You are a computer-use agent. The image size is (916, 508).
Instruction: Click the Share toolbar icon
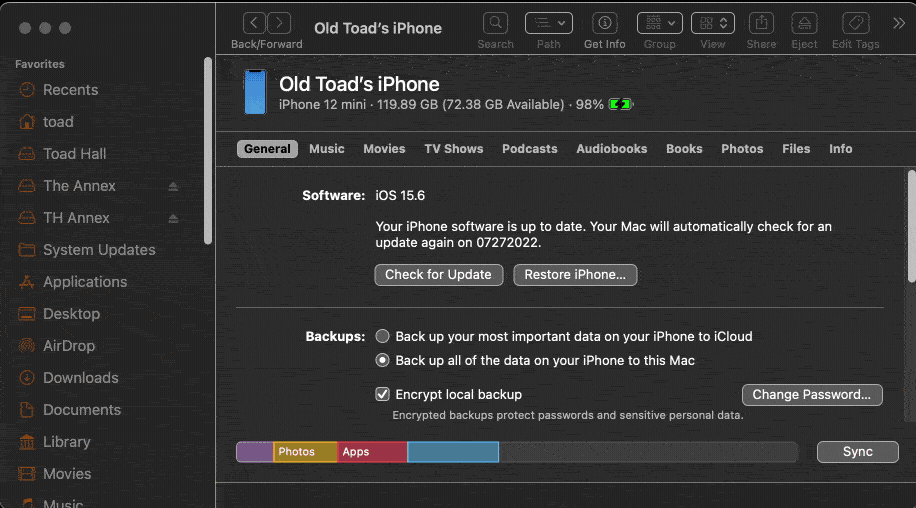pos(761,23)
